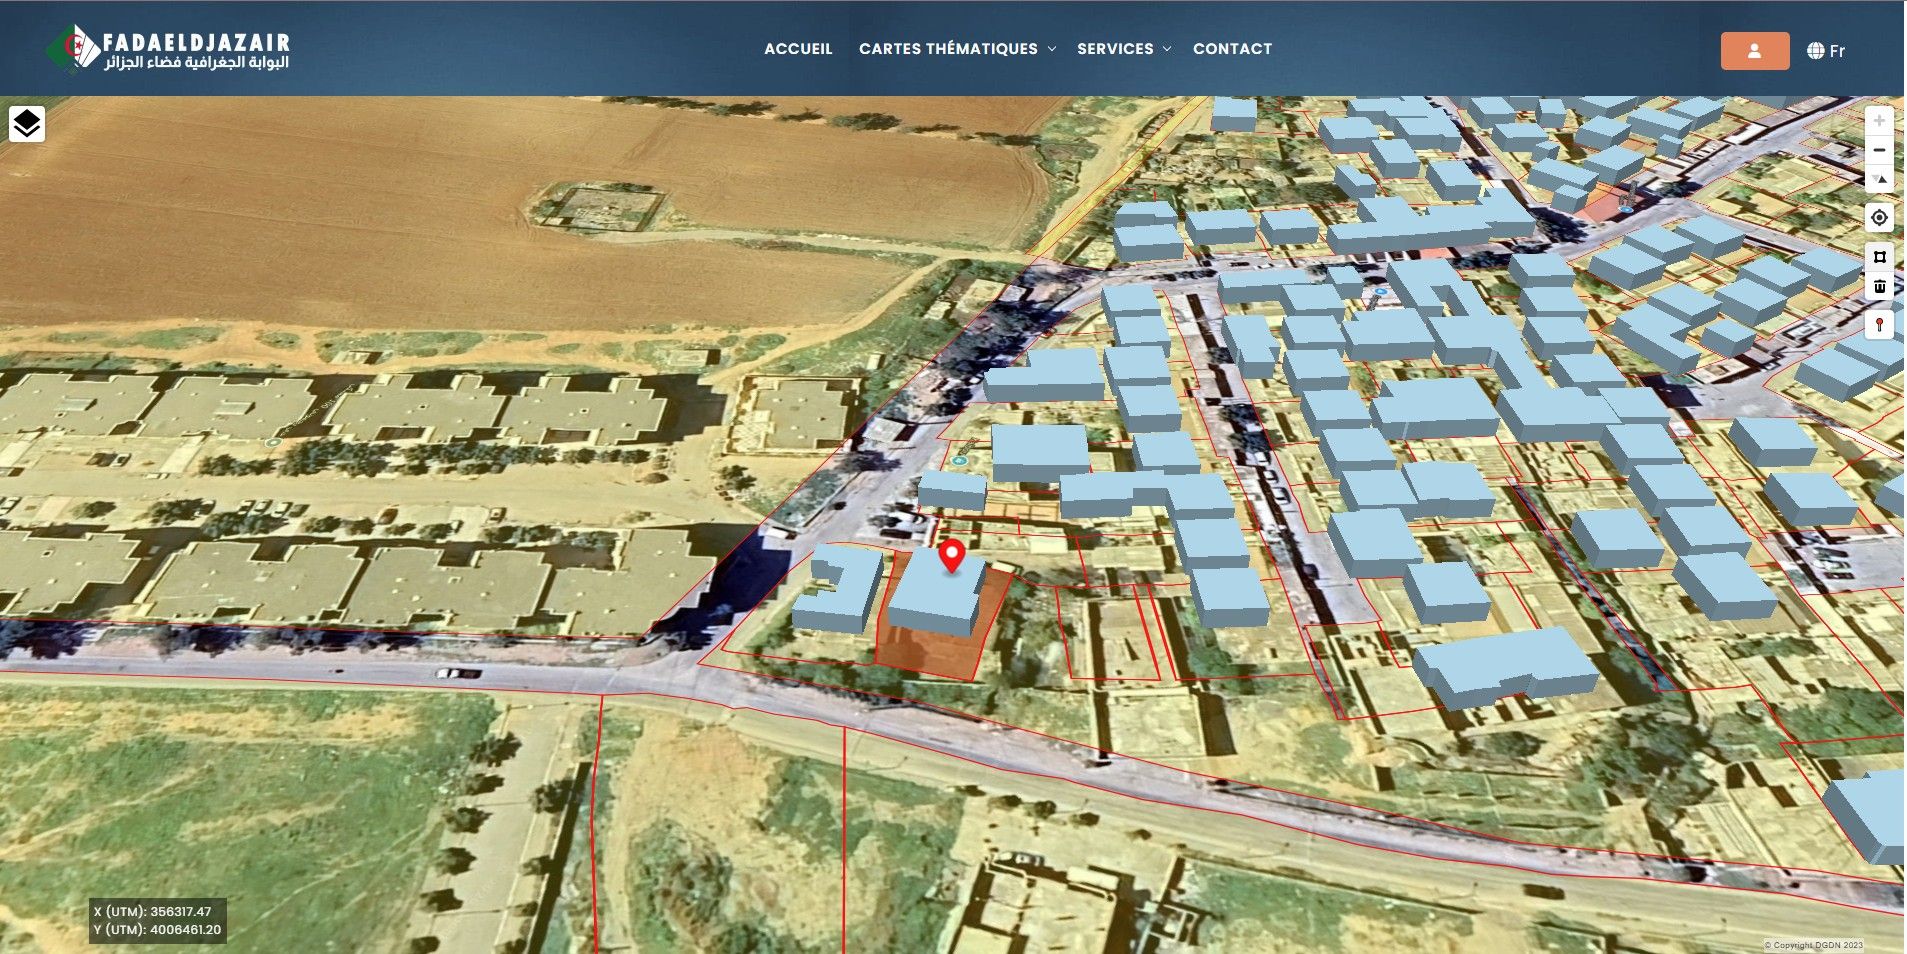
Task: Reset map bearing with compass control
Action: (1879, 179)
